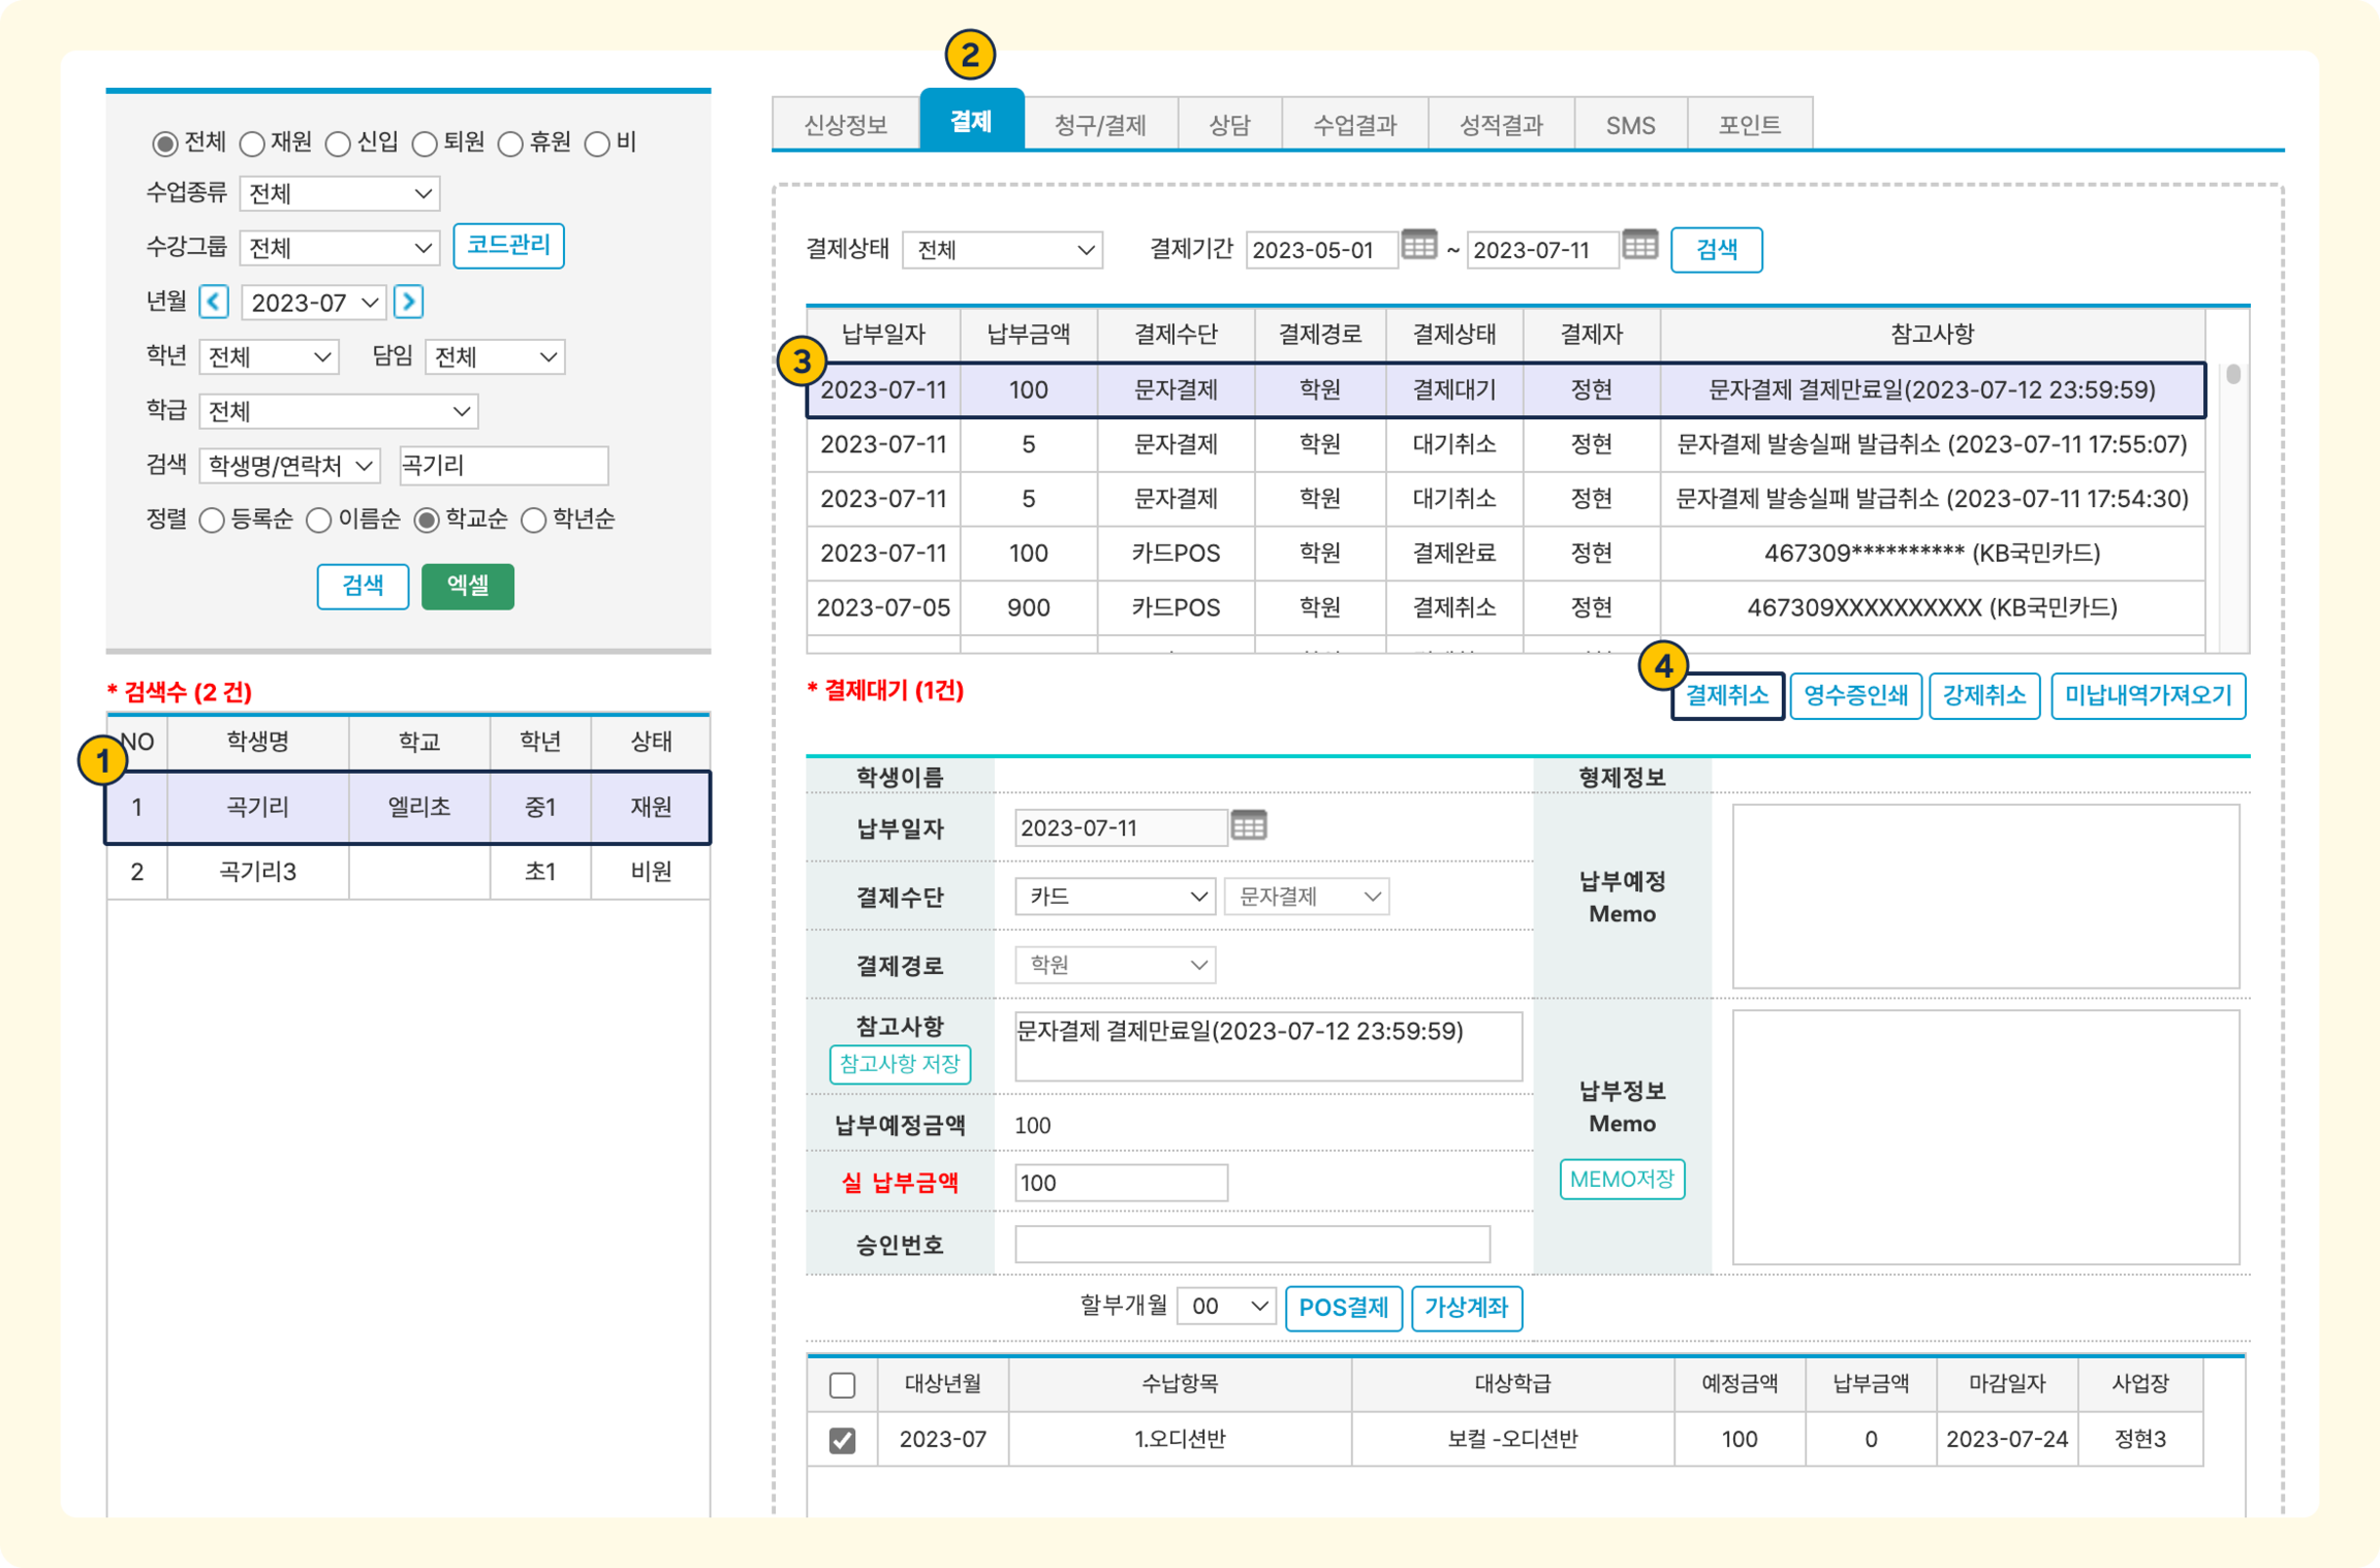
Task: Open the 수업종류 dropdown
Action: [x=339, y=194]
